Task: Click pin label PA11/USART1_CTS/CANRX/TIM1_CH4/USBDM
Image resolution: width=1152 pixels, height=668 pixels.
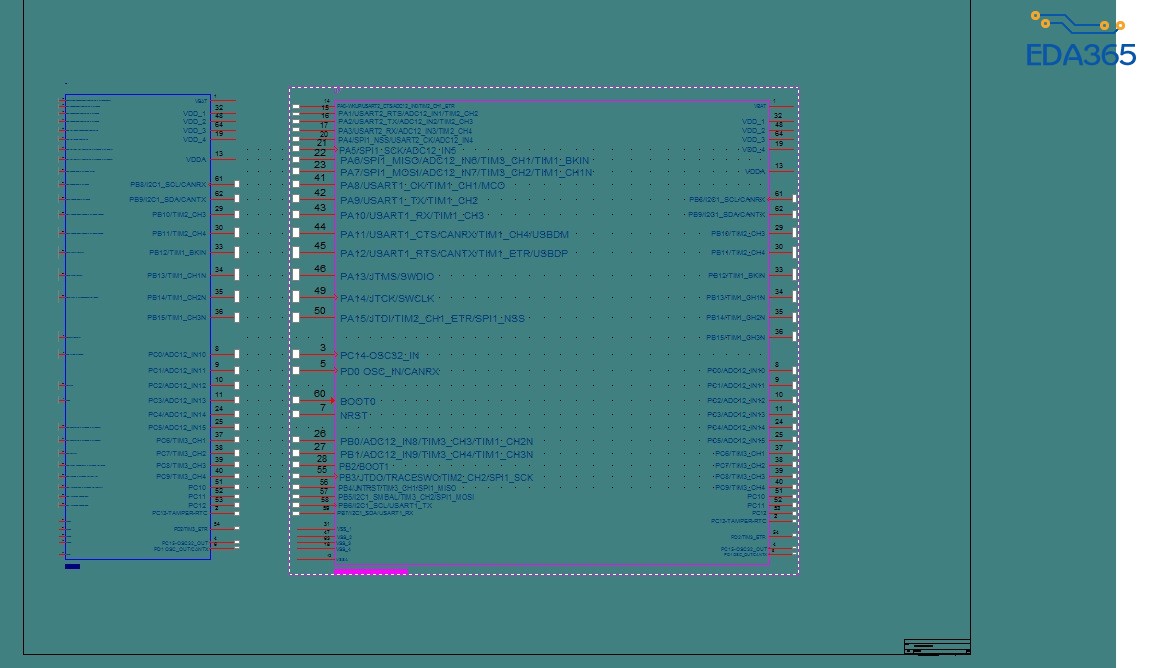Action: (x=454, y=235)
